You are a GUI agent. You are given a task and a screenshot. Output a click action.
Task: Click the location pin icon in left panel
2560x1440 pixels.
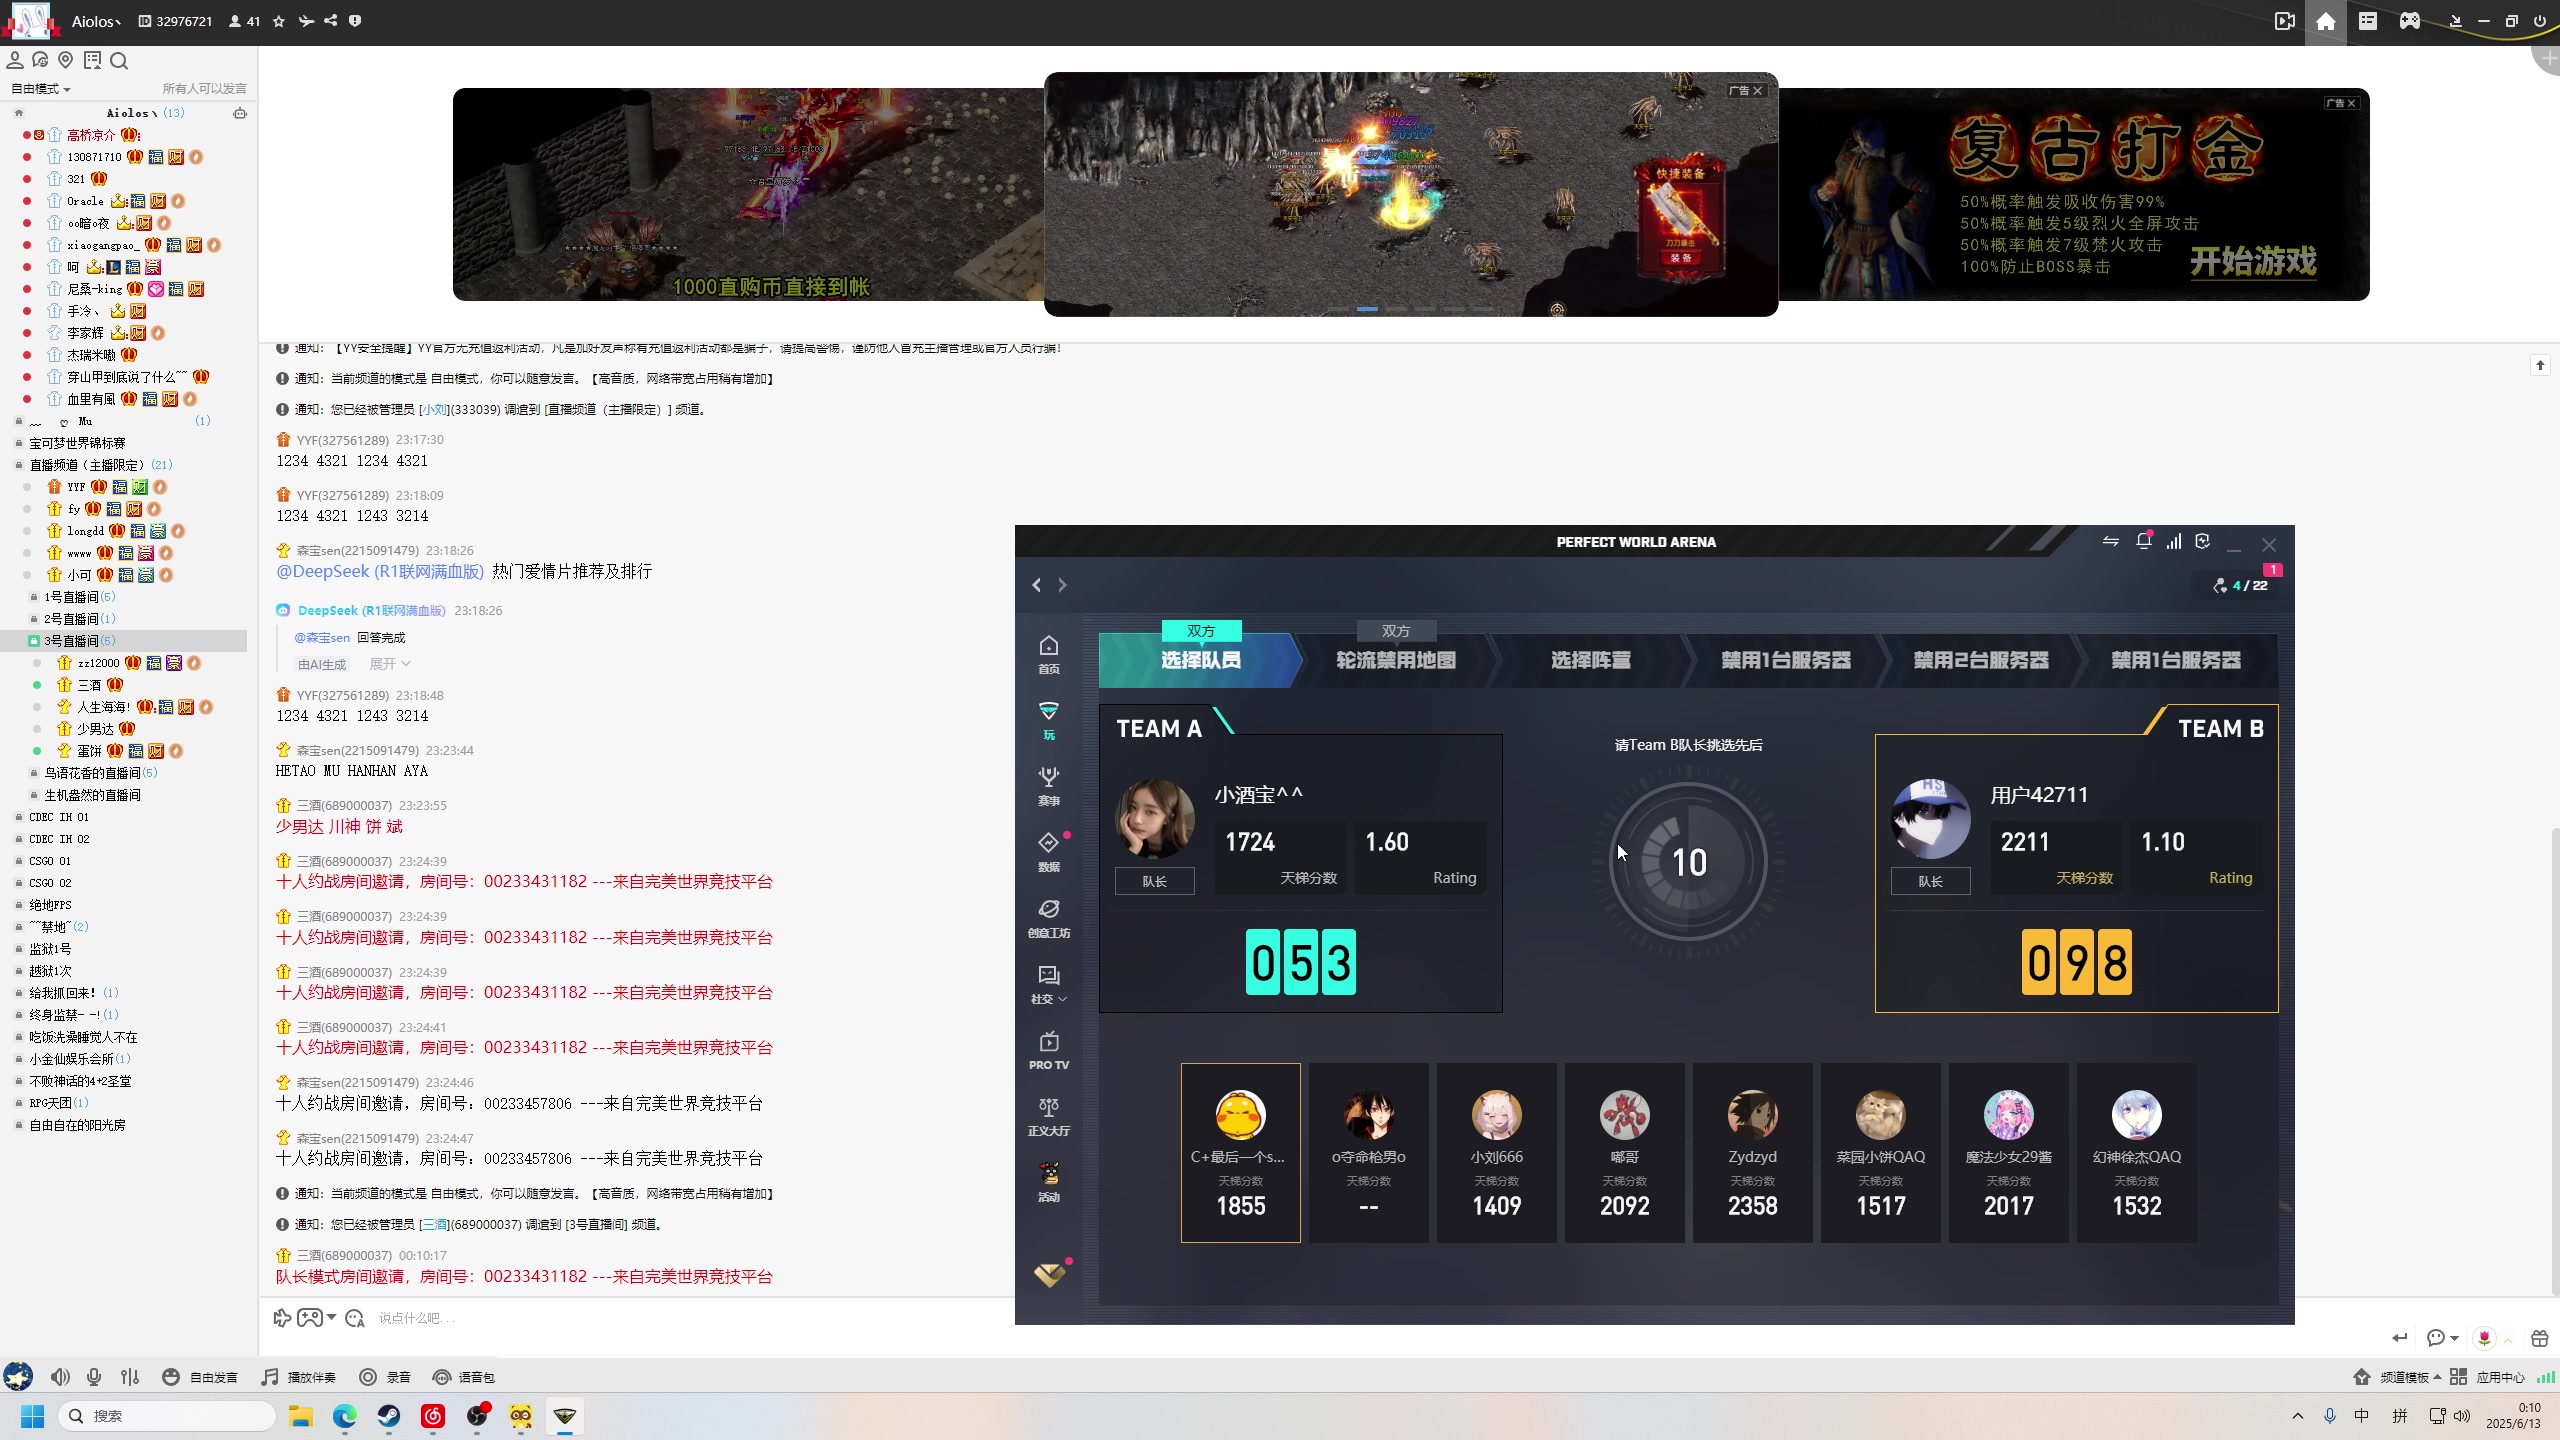pyautogui.click(x=66, y=61)
